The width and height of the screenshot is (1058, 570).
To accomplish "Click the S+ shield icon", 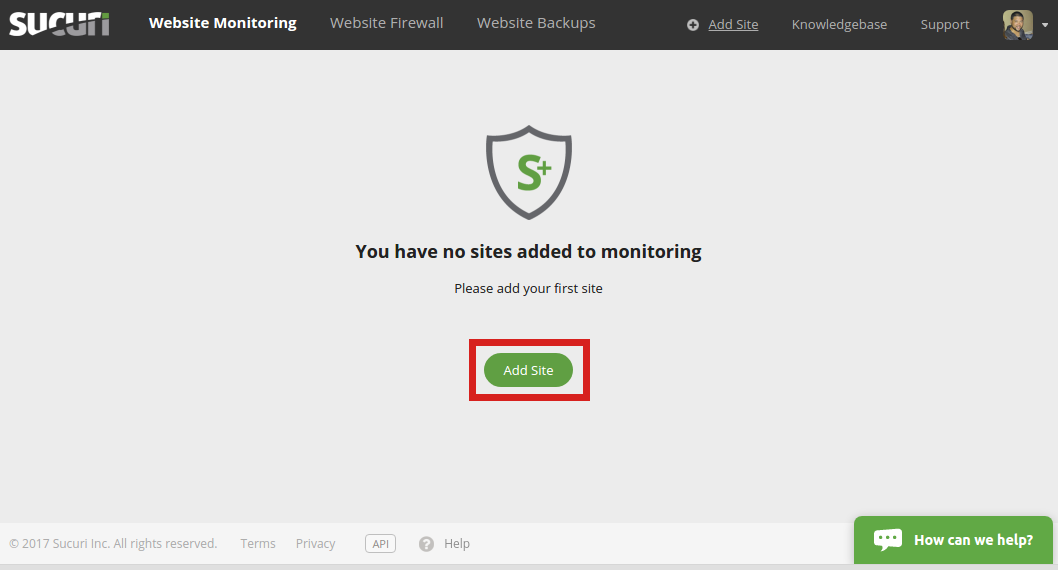I will [x=529, y=172].
